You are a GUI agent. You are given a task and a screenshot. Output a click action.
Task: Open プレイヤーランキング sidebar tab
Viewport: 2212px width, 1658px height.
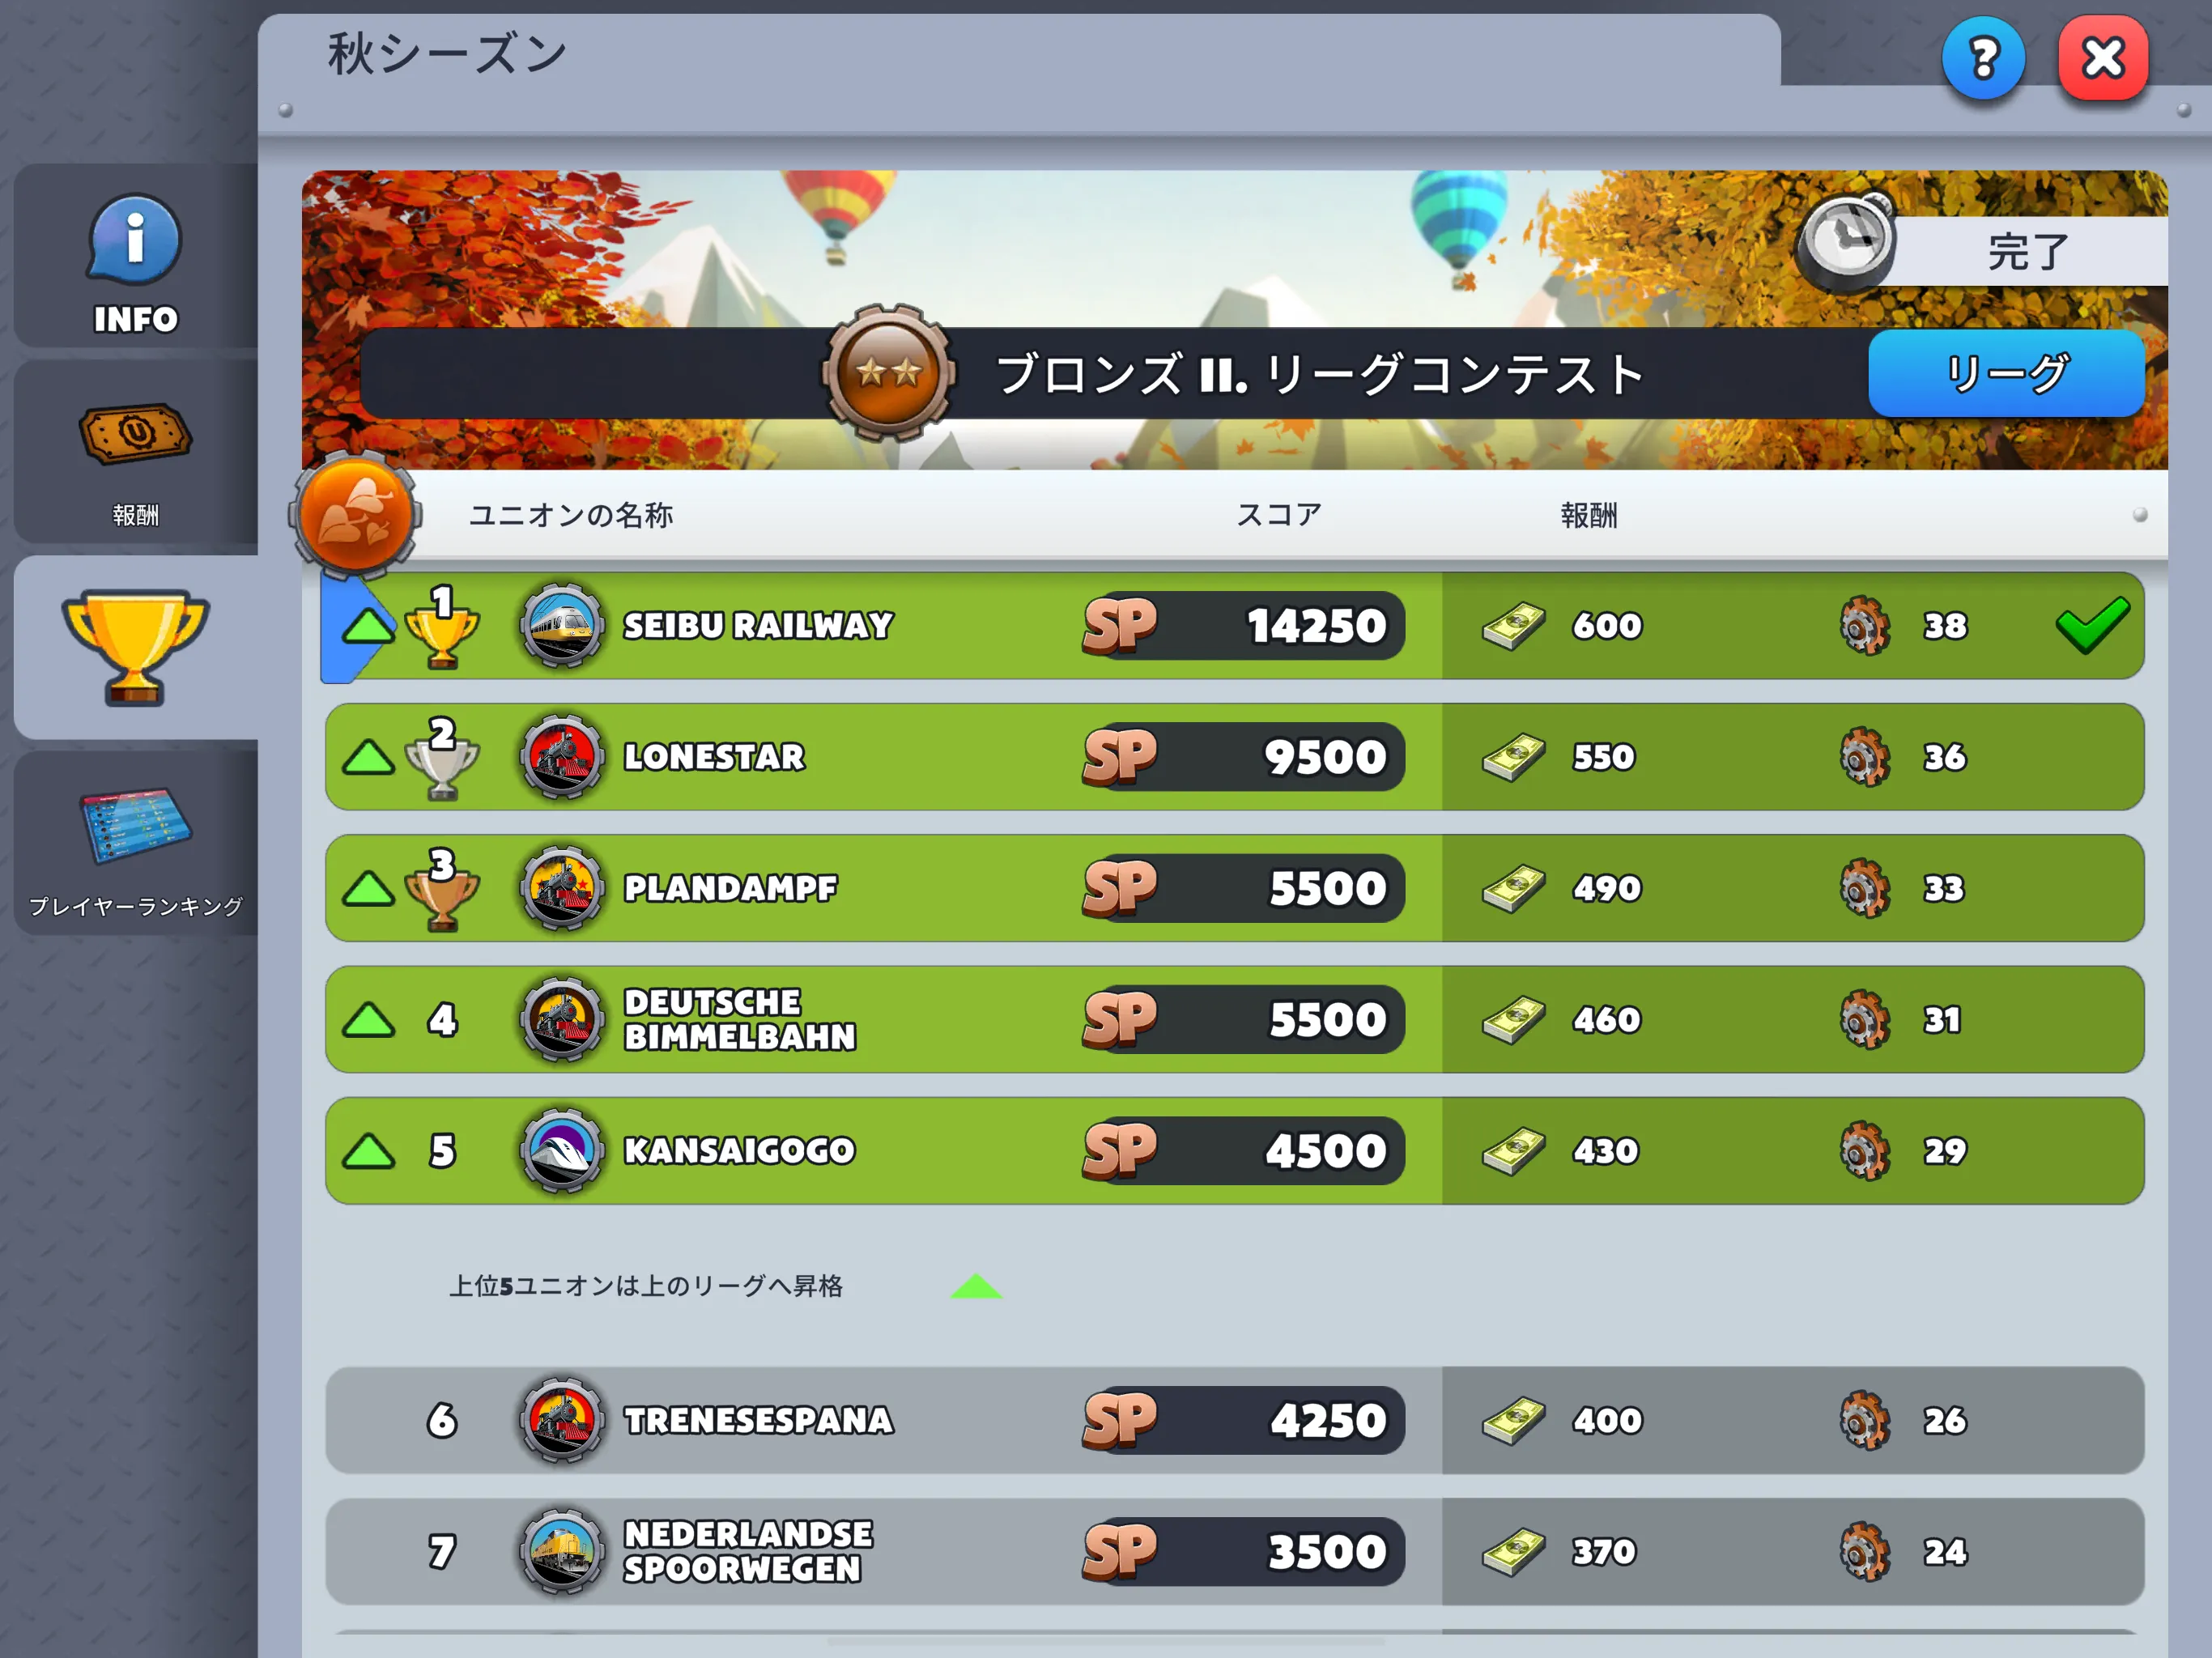tap(135, 844)
